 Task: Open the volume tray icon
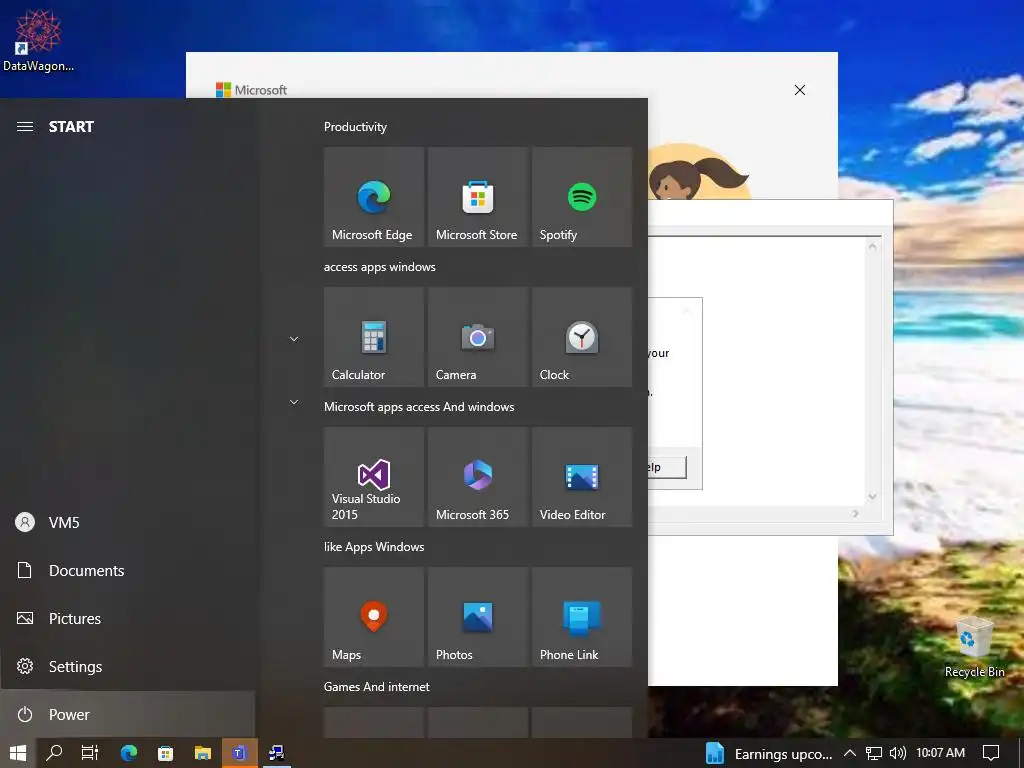click(x=898, y=753)
